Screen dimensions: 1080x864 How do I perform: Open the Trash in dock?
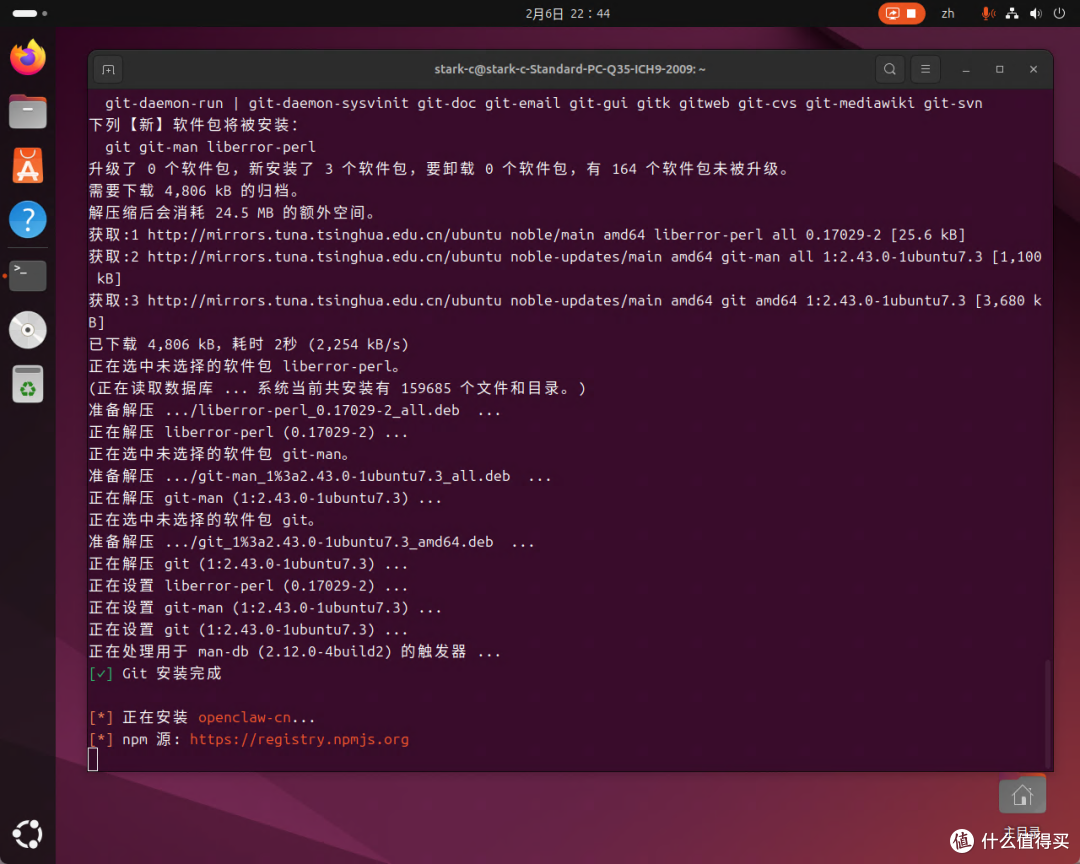pos(28,384)
